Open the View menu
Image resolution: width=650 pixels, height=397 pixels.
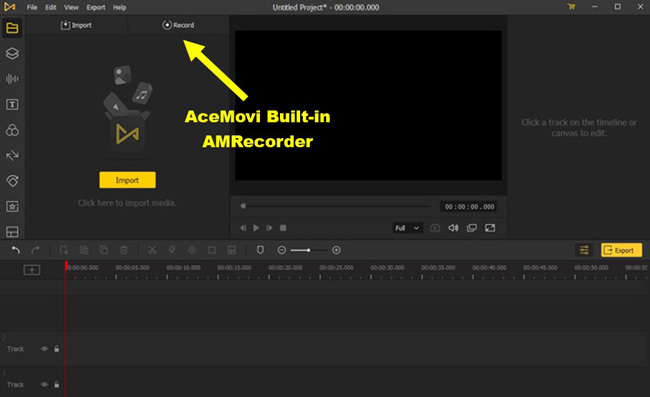(71, 7)
